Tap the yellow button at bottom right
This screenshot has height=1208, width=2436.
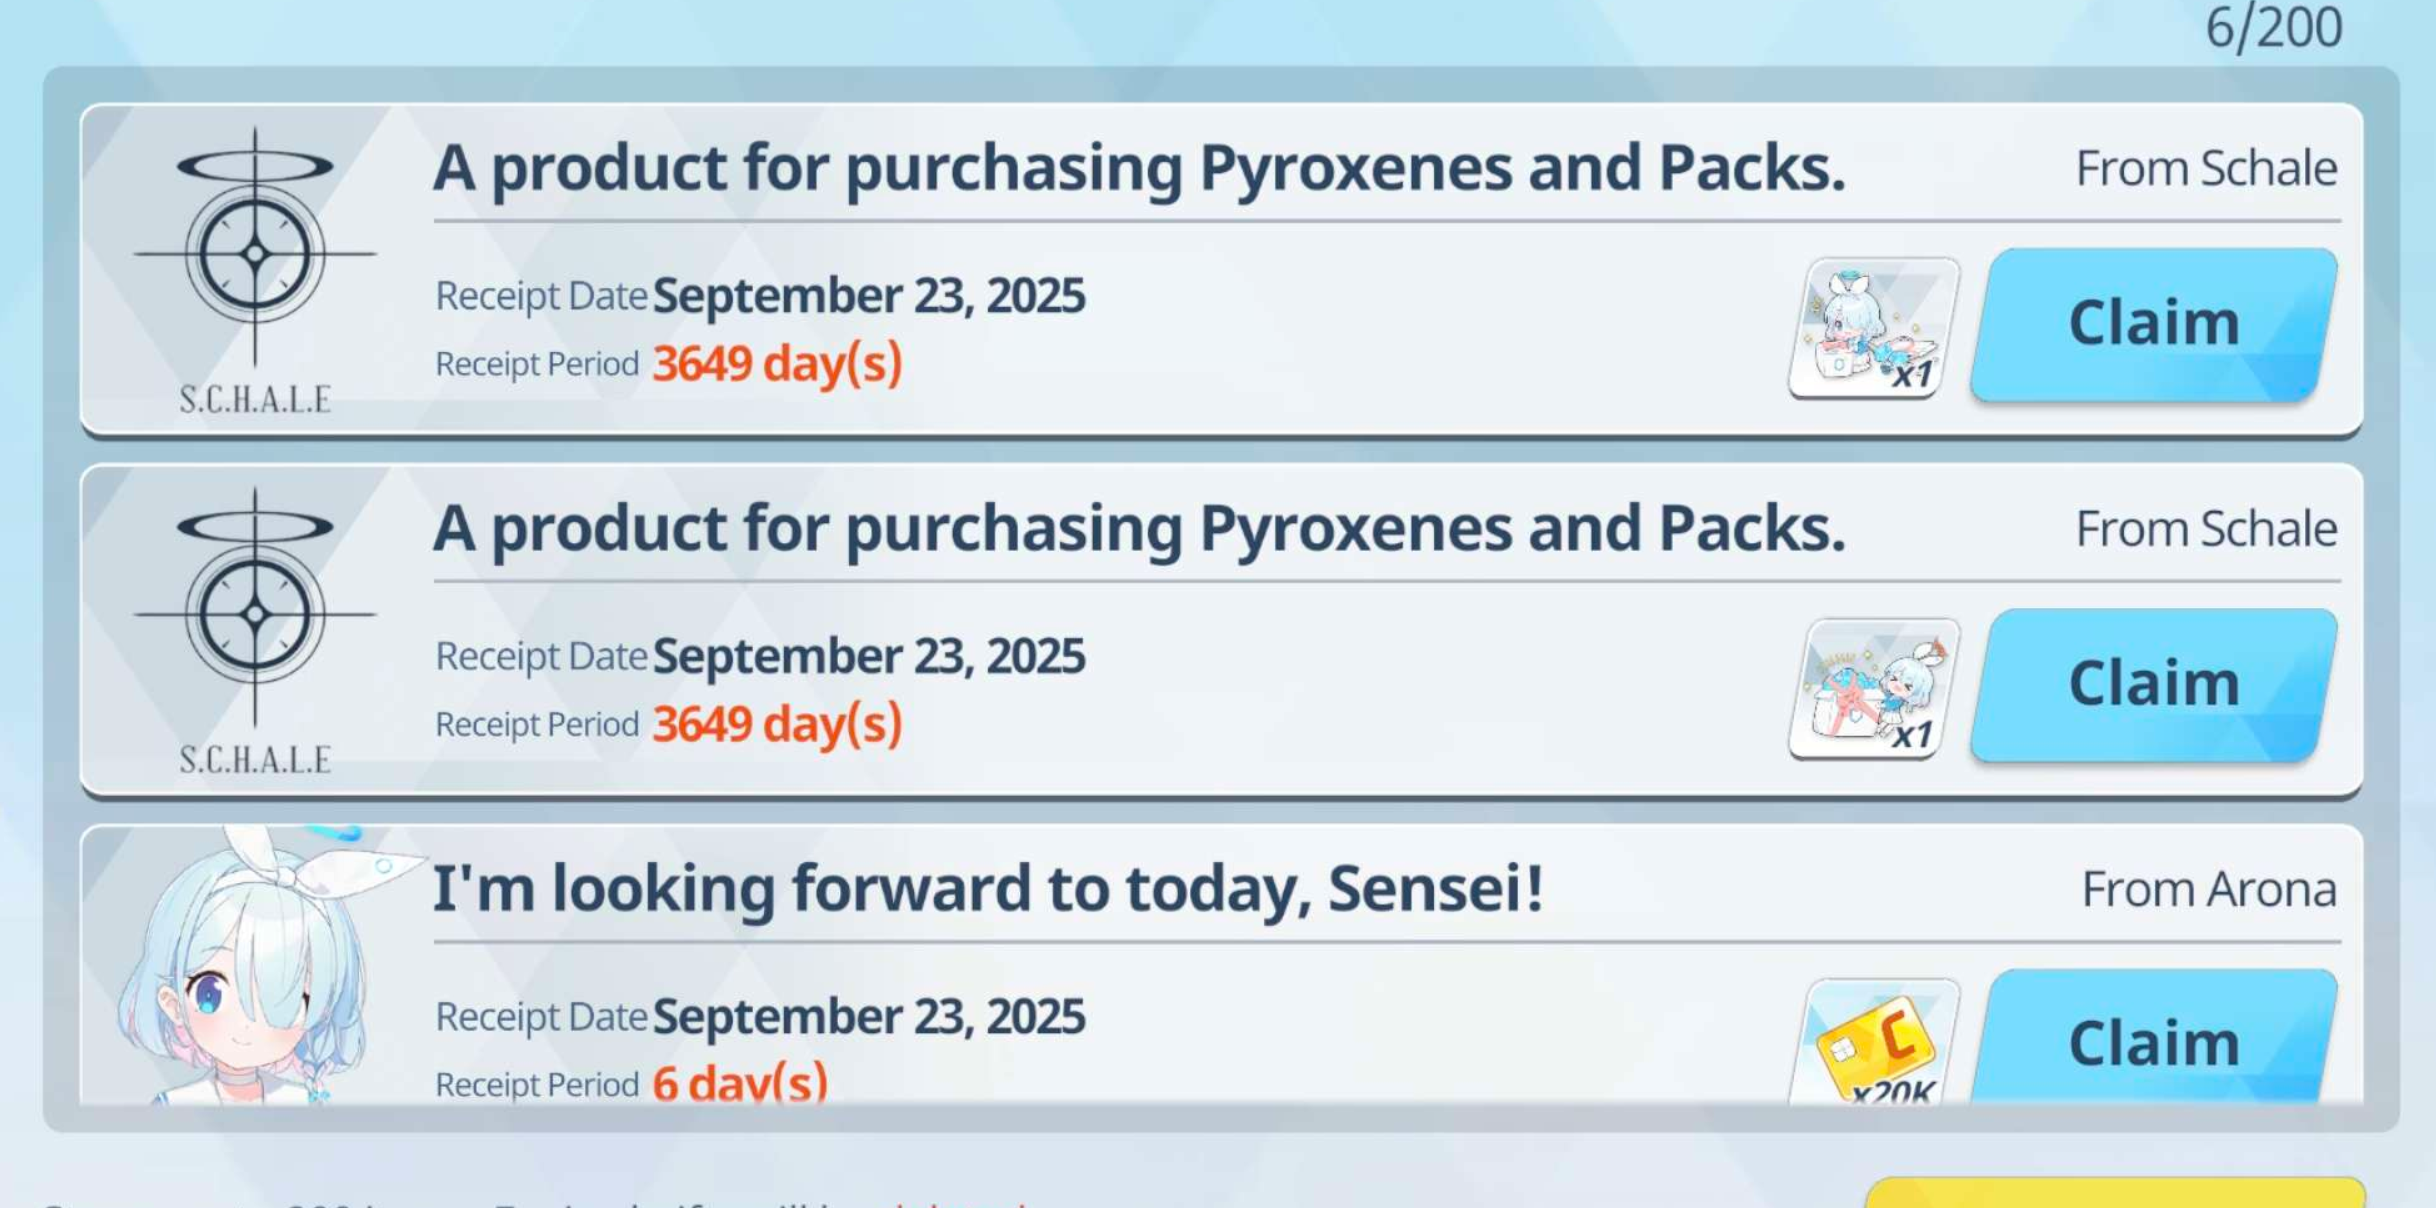pyautogui.click(x=2115, y=1193)
